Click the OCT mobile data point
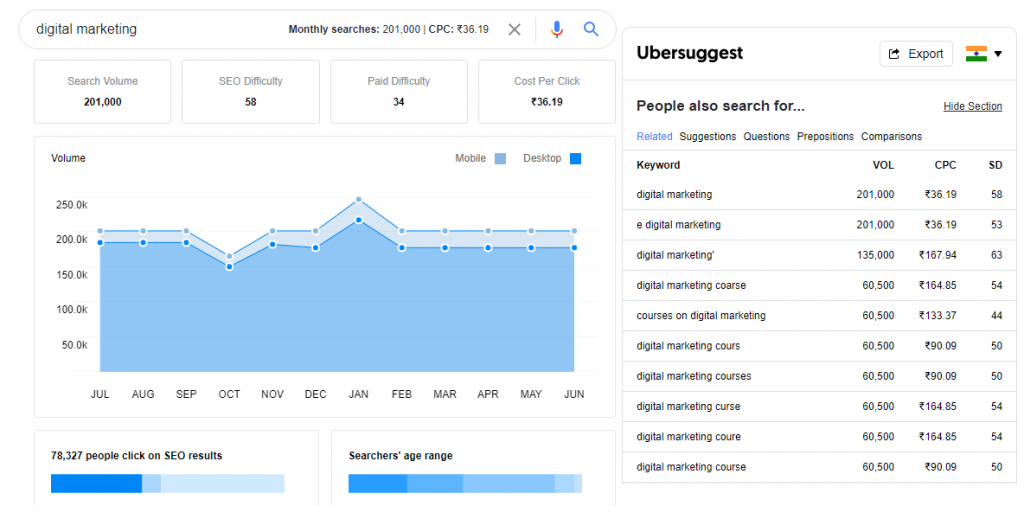 (229, 257)
